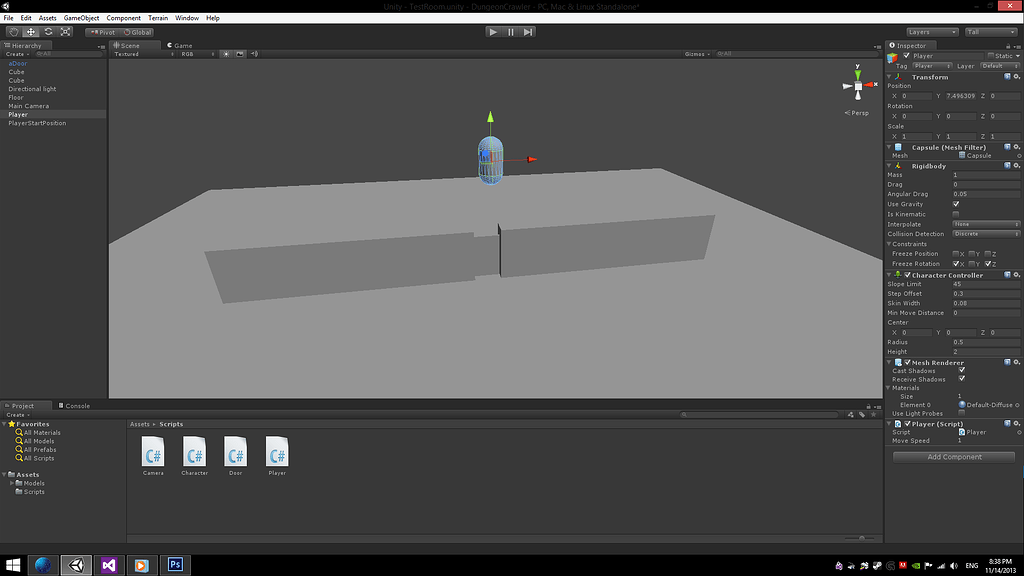This screenshot has width=1024, height=576.
Task: Mute scene view audio
Action: pos(253,53)
